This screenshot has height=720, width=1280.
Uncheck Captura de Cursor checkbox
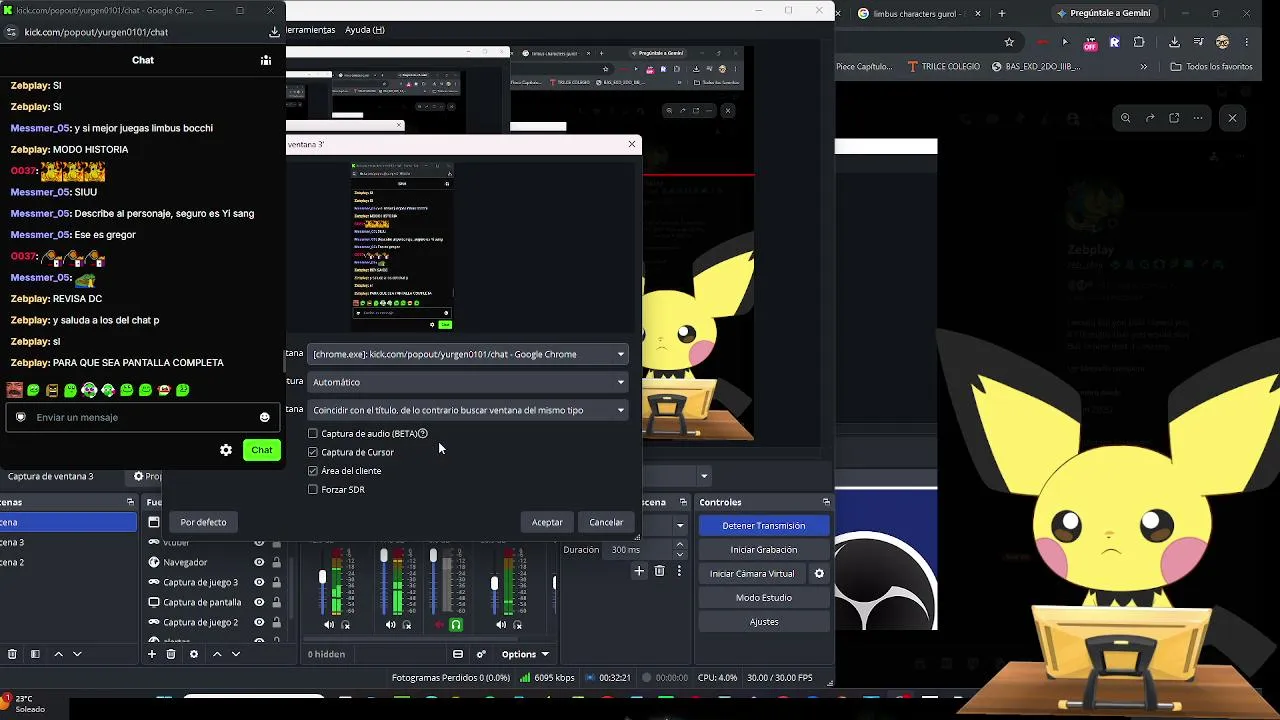coord(313,452)
